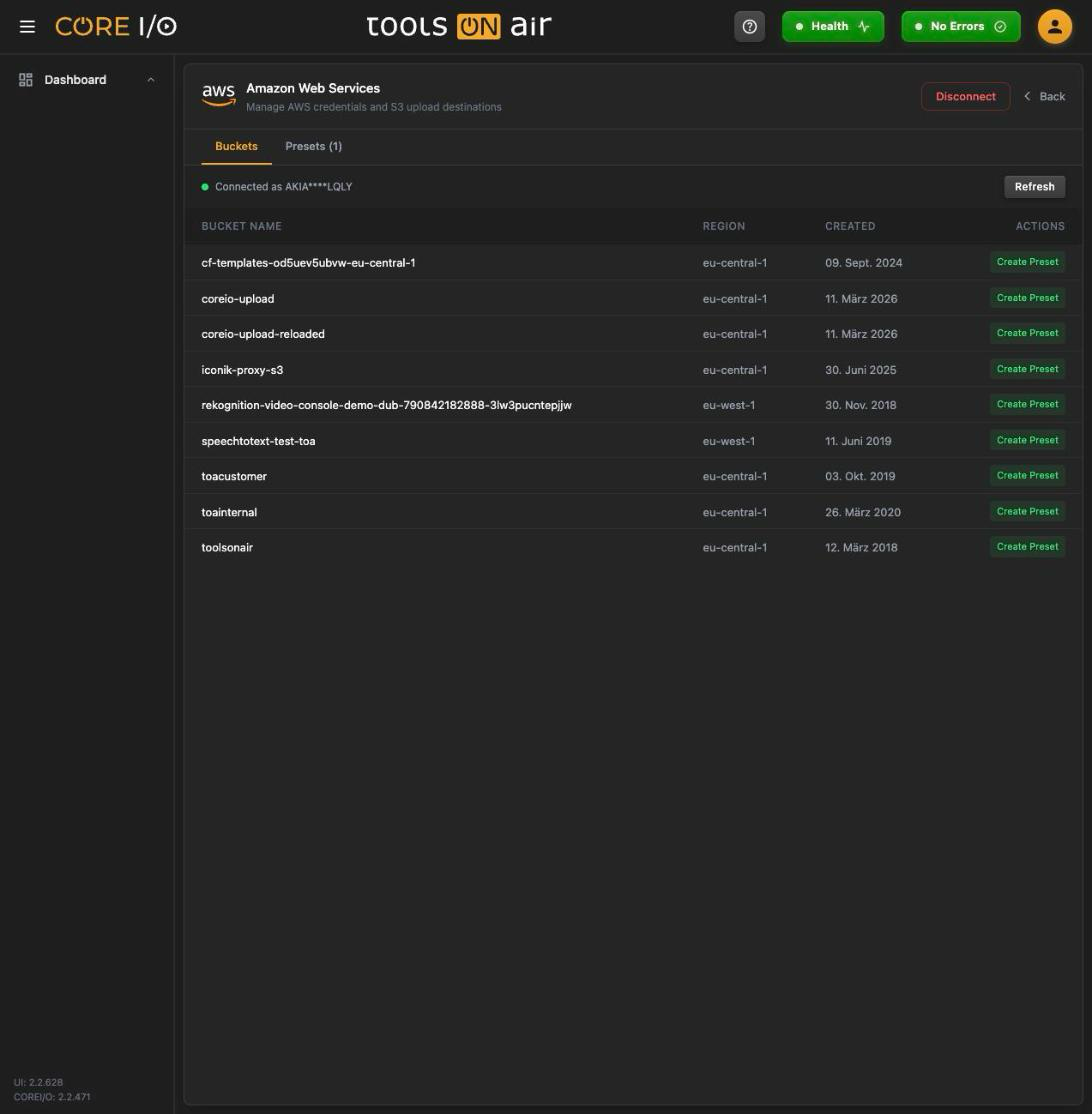Click date 26. März 2020
Image resolution: width=1092 pixels, height=1114 pixels.
(863, 512)
